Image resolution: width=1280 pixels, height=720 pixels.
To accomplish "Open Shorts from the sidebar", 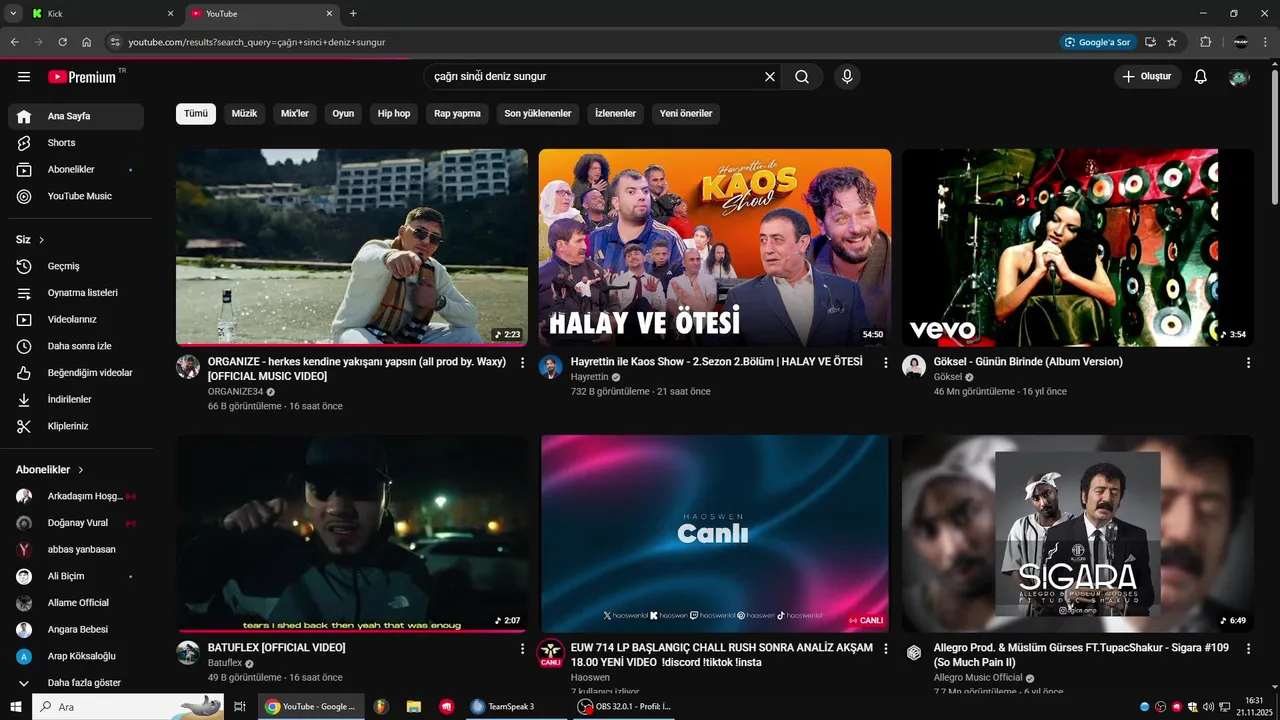I will pos(76,143).
